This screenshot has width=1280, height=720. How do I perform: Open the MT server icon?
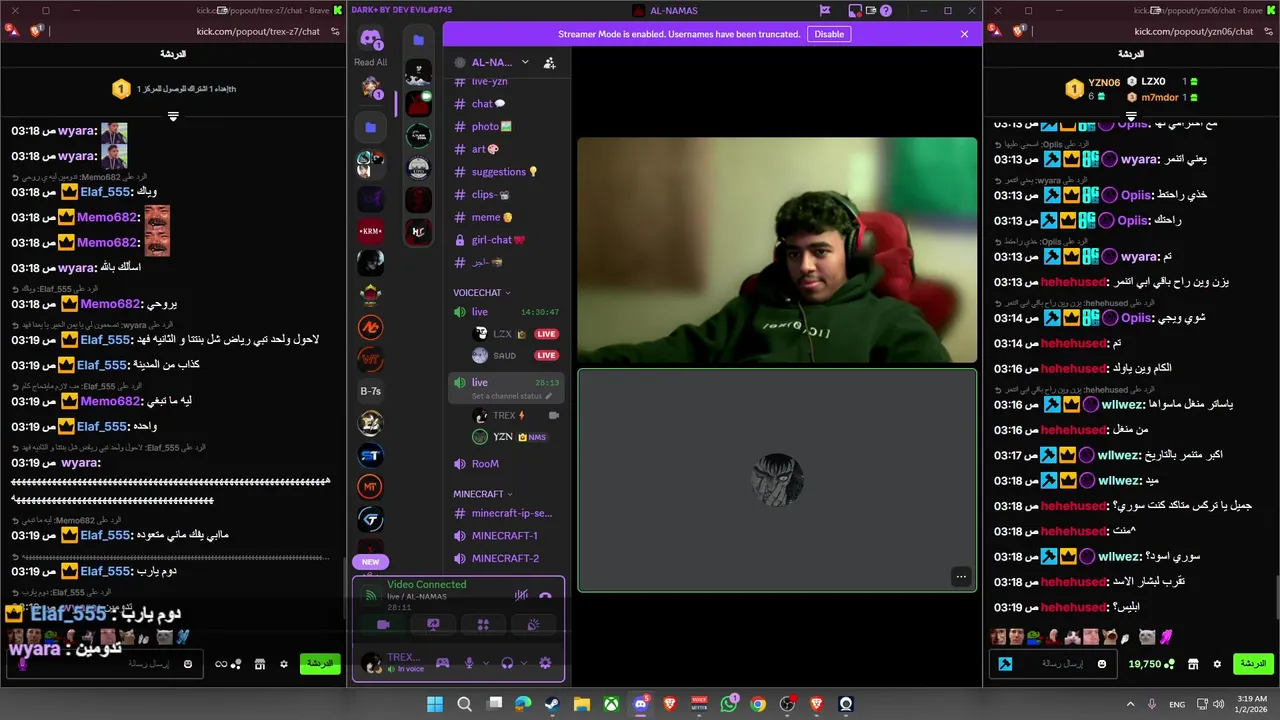coord(370,487)
